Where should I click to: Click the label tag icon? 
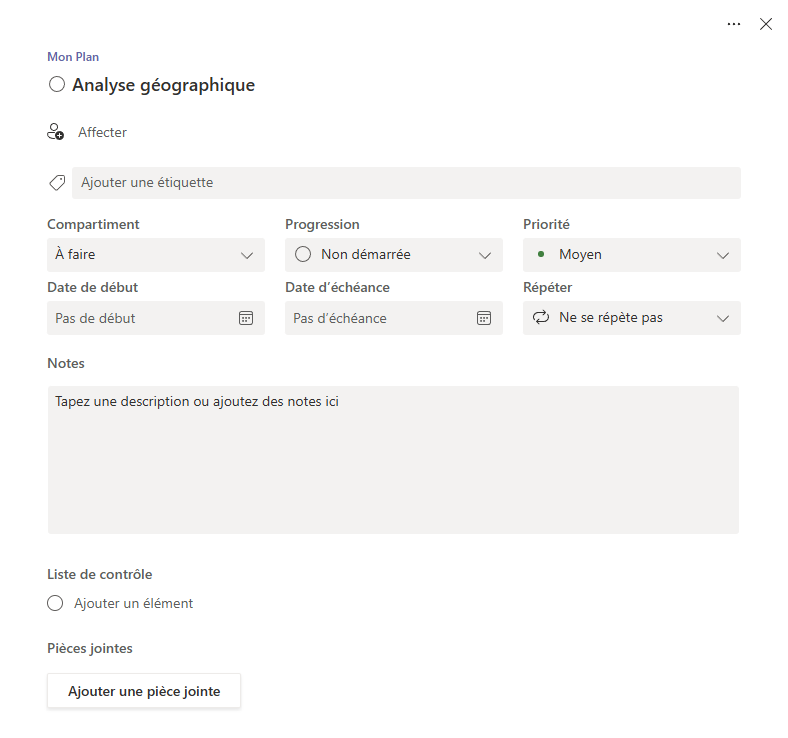[x=57, y=183]
